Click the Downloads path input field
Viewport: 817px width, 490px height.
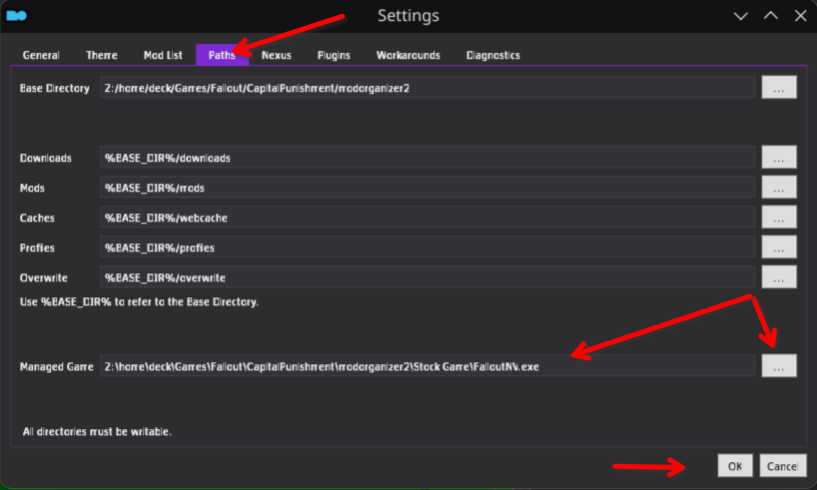pyautogui.click(x=426, y=158)
